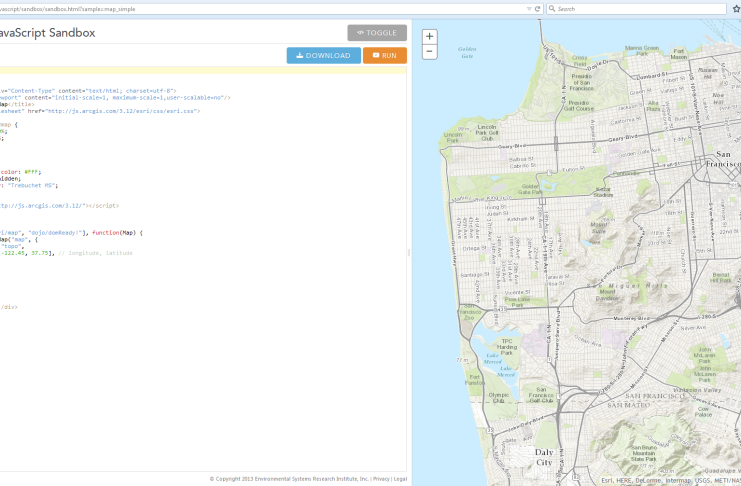
Task: Click the splitter handle between code and map
Action: pos(409,252)
